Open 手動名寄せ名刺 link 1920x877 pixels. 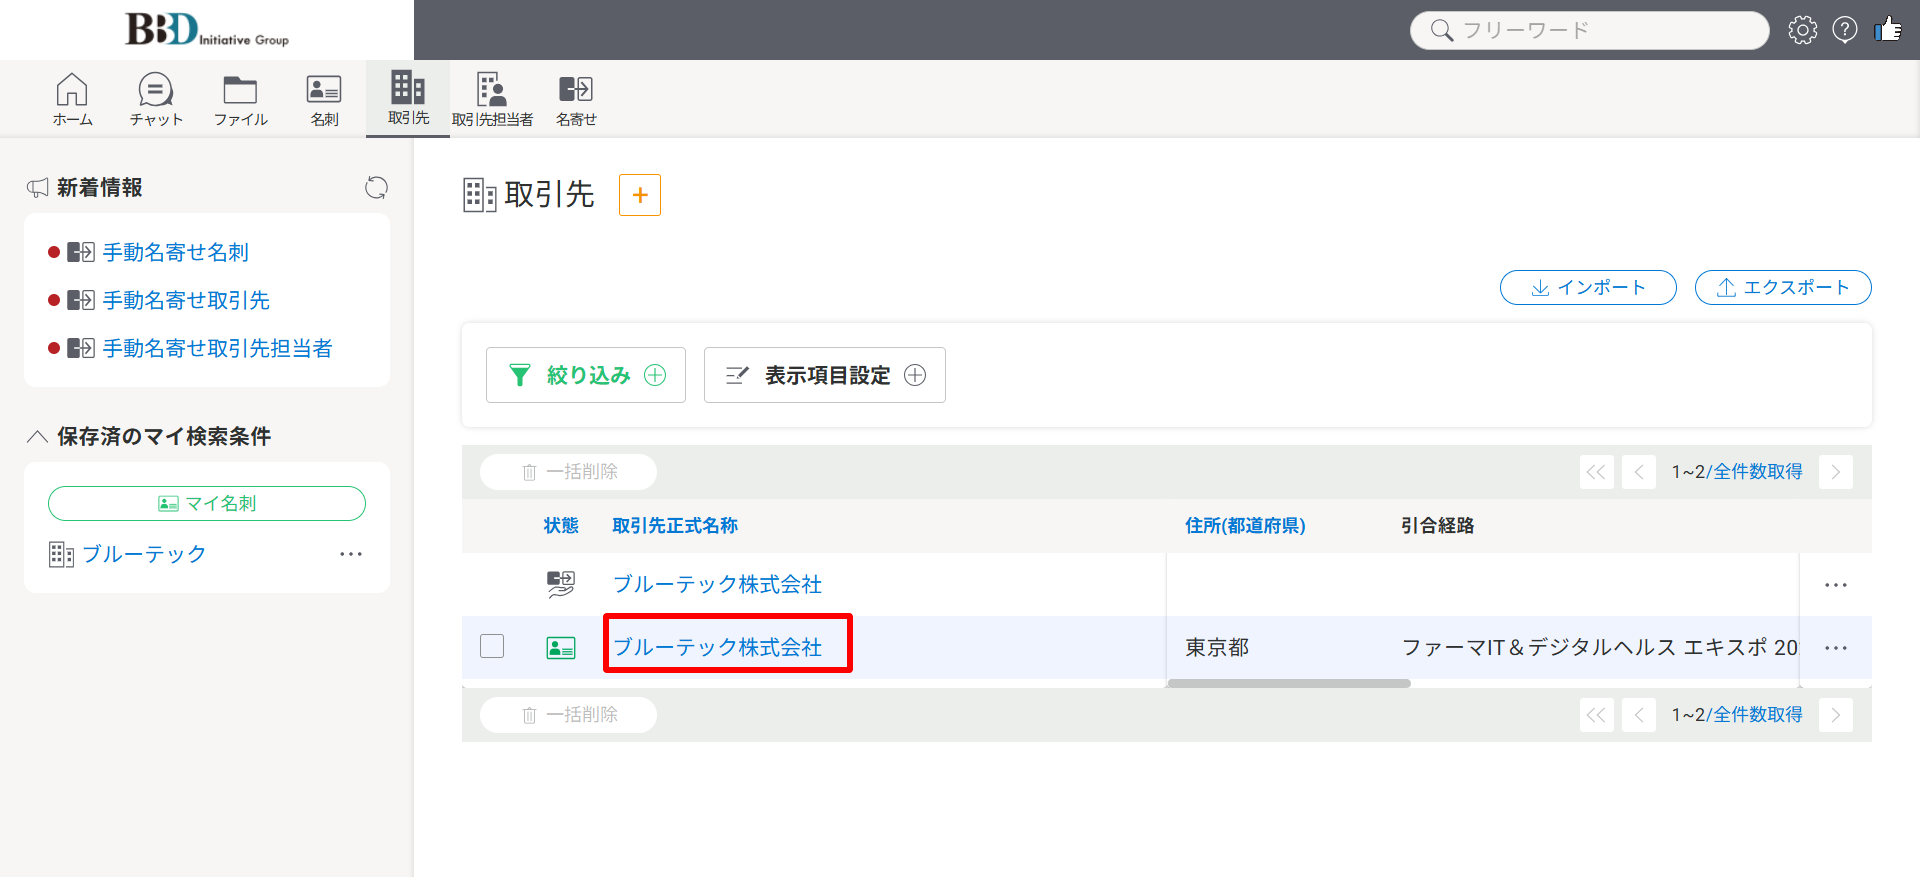click(176, 252)
